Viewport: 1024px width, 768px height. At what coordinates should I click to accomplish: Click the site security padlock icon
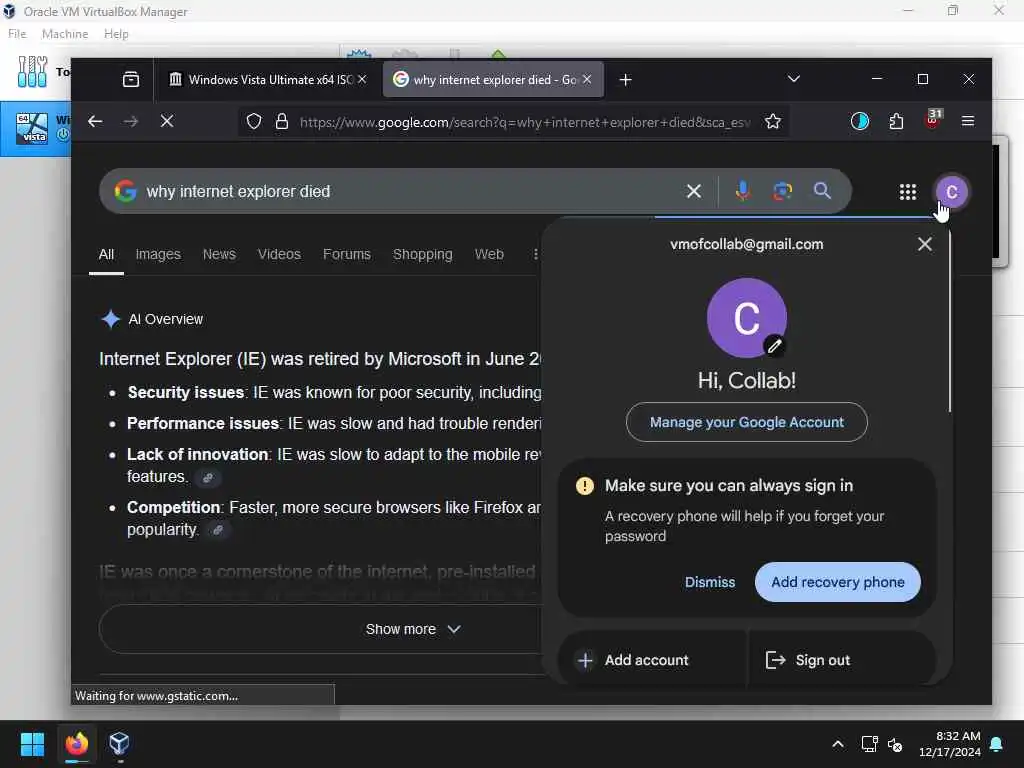click(281, 121)
